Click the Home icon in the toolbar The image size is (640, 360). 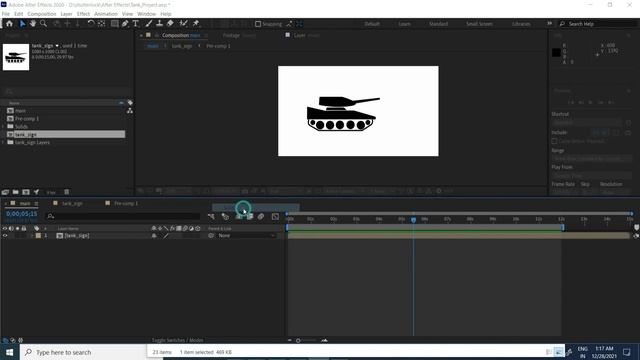tap(9, 24)
